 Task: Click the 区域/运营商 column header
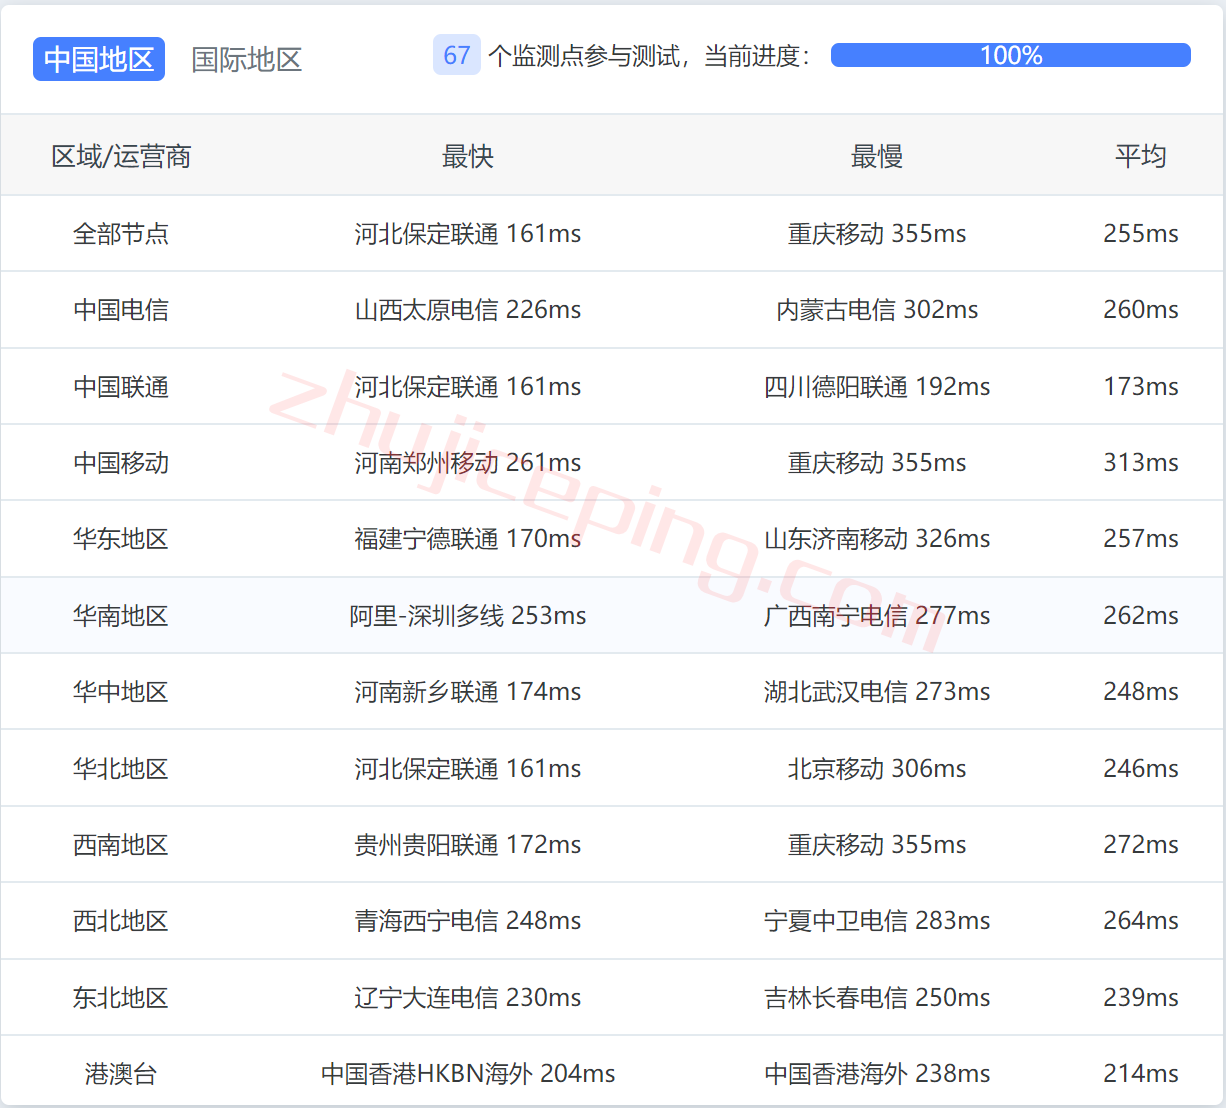[122, 156]
